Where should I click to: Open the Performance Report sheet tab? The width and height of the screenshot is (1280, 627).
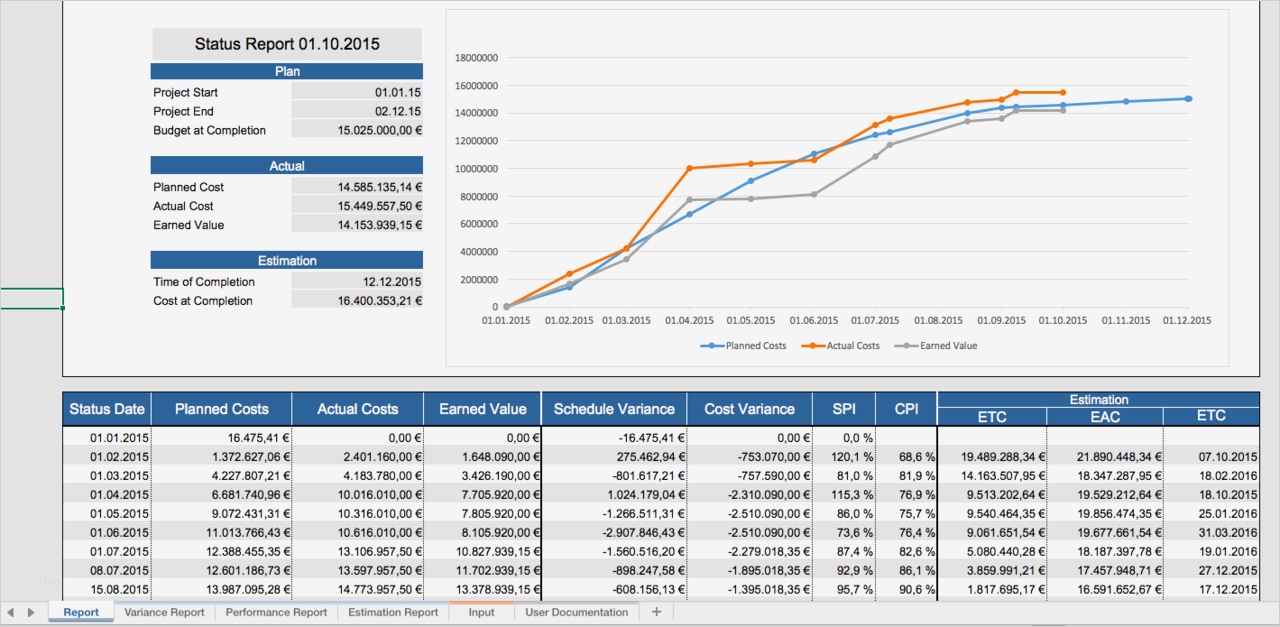(276, 612)
